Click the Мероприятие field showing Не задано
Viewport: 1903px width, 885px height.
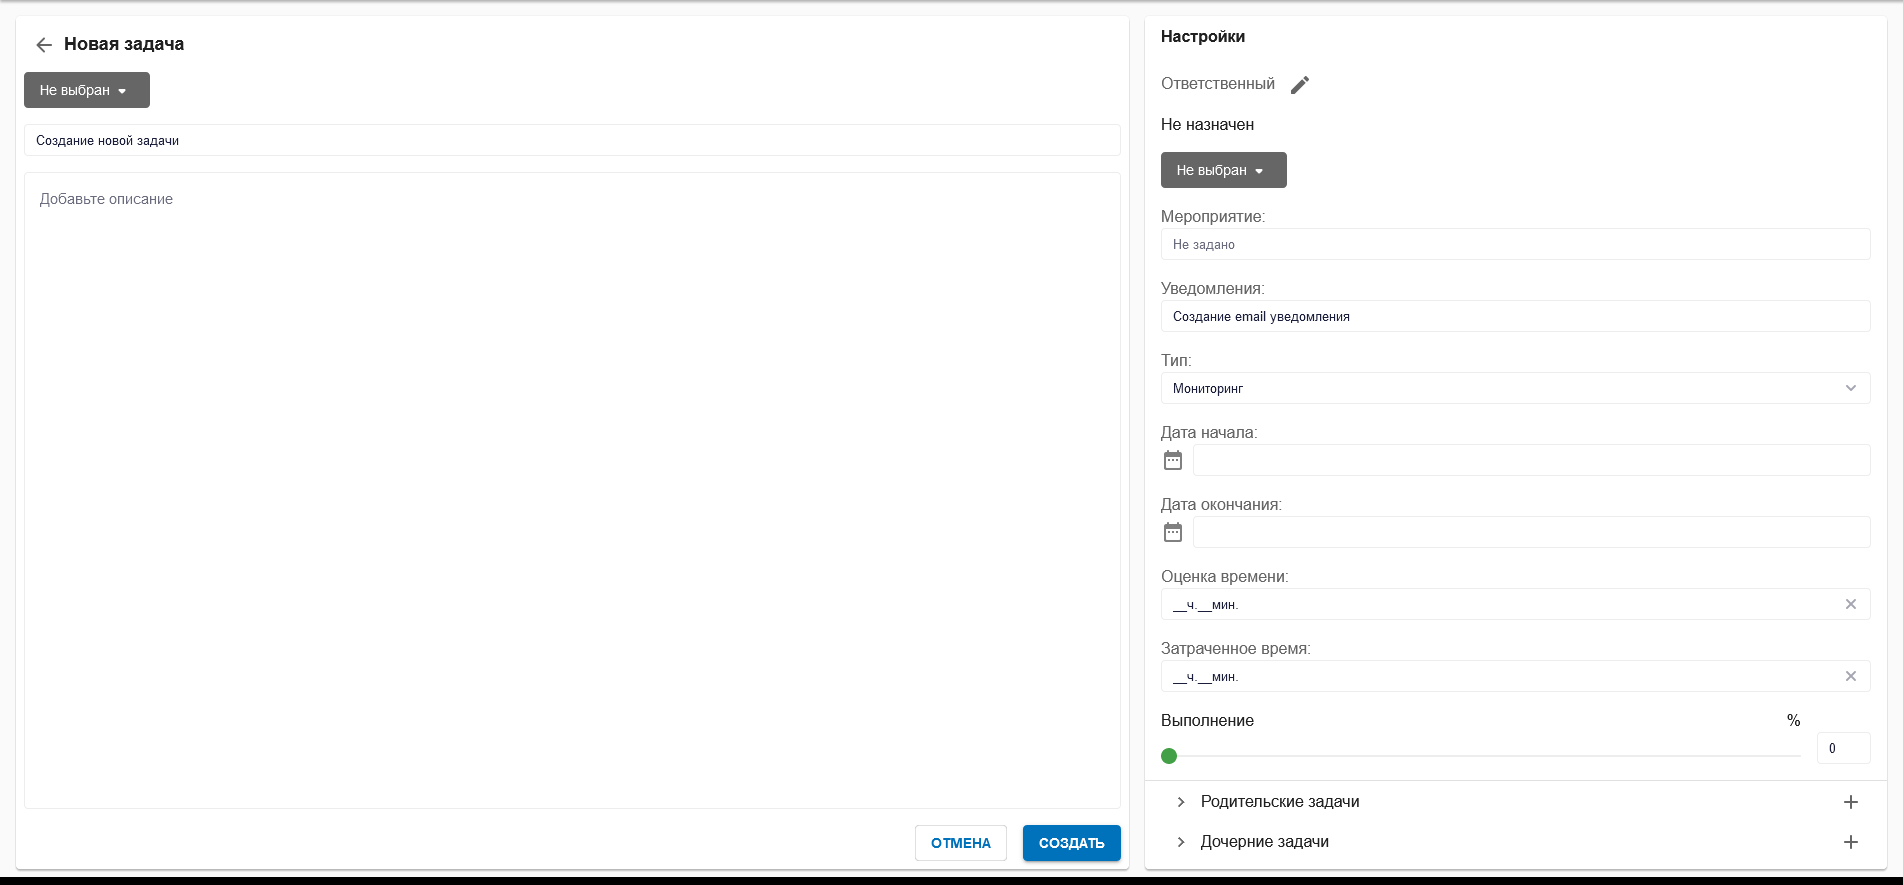click(1514, 244)
